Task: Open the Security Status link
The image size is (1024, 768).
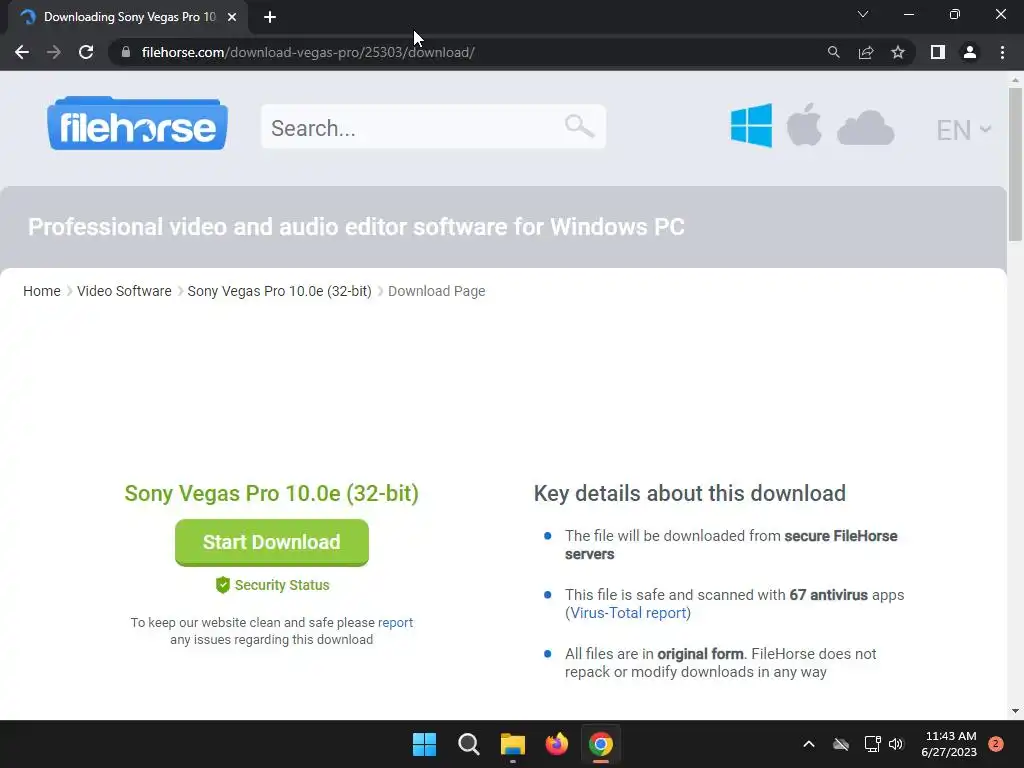Action: pyautogui.click(x=272, y=585)
